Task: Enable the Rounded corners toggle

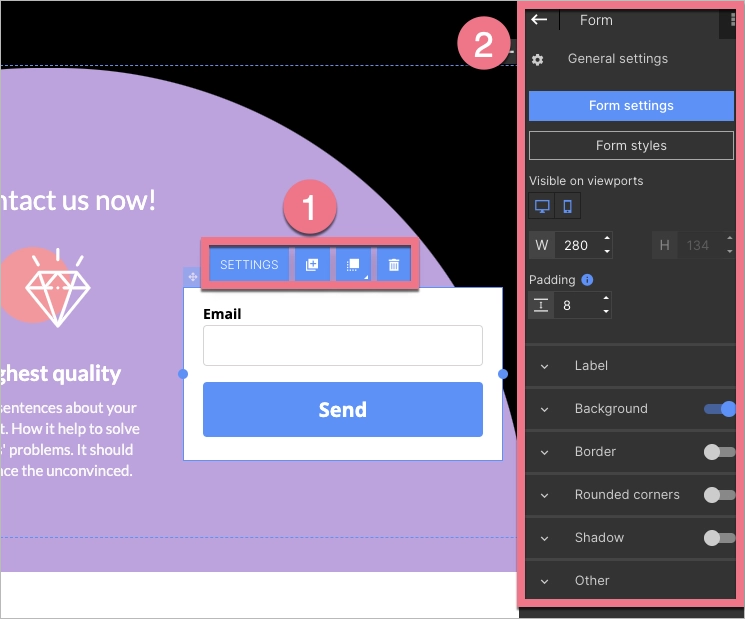Action: tap(719, 495)
